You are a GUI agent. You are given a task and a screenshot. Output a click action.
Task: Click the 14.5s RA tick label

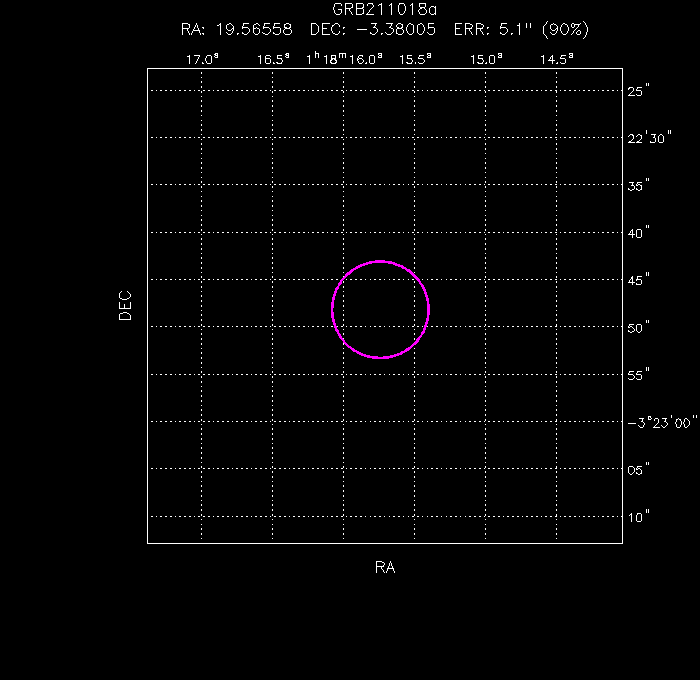coord(557,59)
